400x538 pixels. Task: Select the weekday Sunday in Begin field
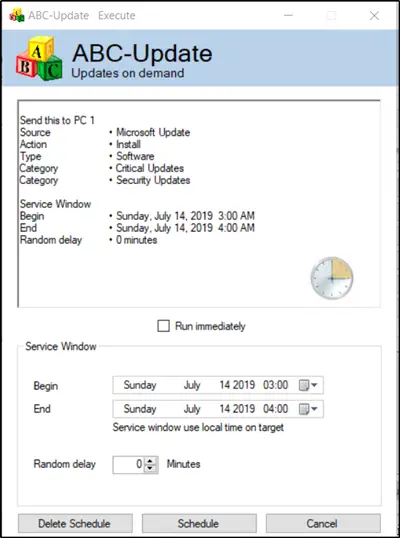pos(140,385)
